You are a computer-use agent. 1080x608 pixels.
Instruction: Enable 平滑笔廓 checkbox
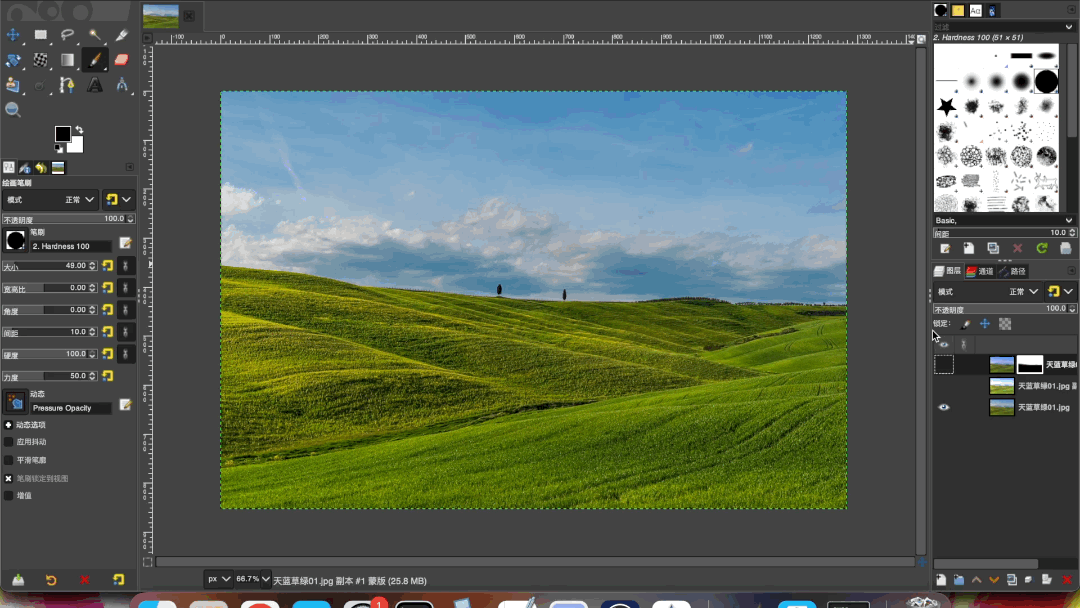pyautogui.click(x=9, y=460)
